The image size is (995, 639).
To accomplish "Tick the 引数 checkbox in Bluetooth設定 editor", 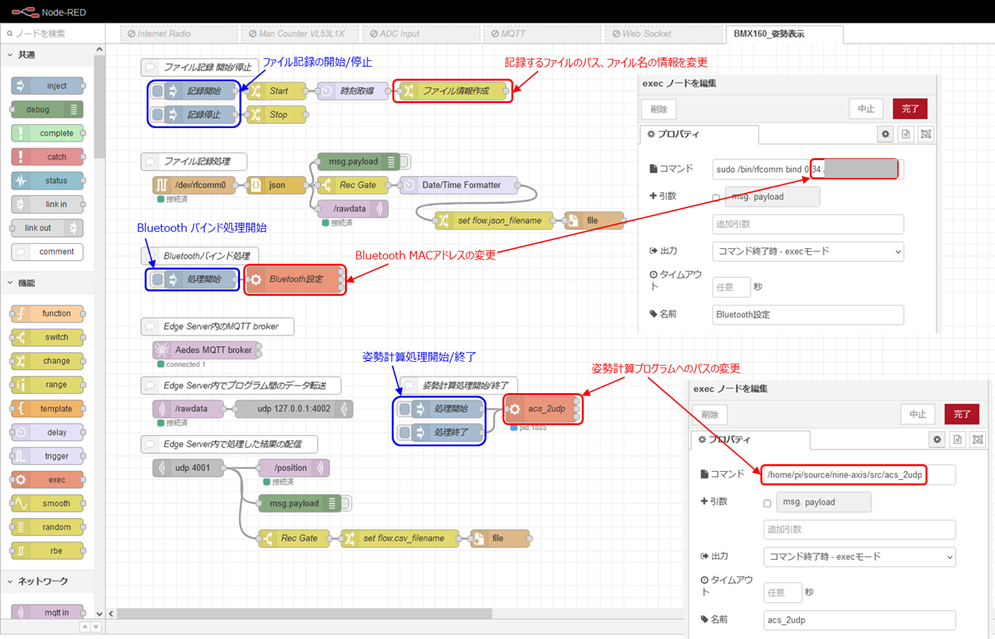I will click(716, 198).
